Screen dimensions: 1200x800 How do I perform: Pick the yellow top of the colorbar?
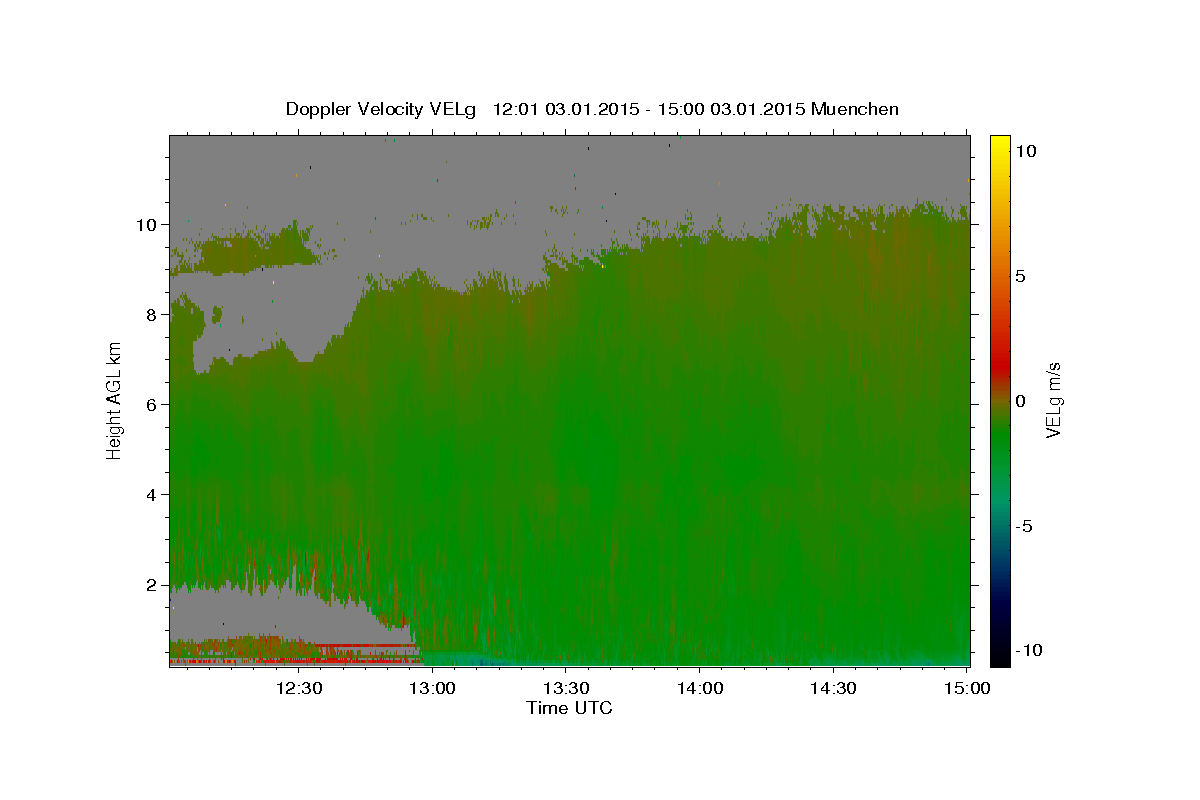pyautogui.click(x=999, y=145)
